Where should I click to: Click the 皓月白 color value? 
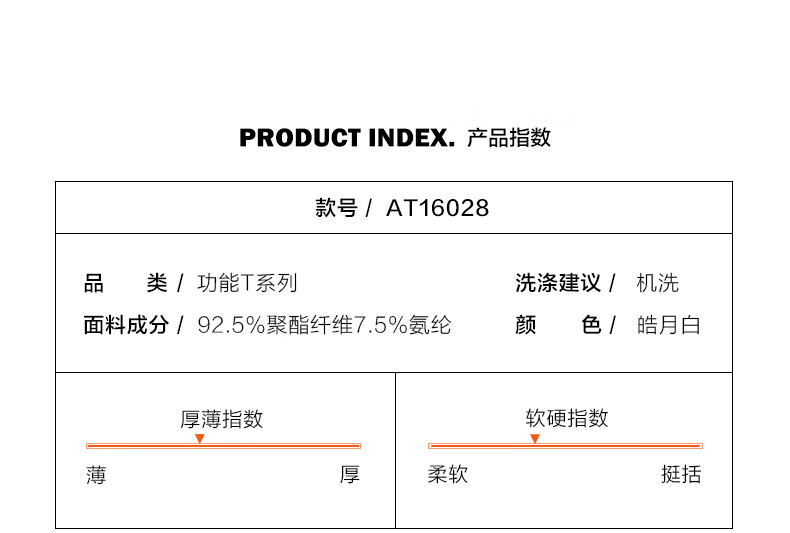669,325
